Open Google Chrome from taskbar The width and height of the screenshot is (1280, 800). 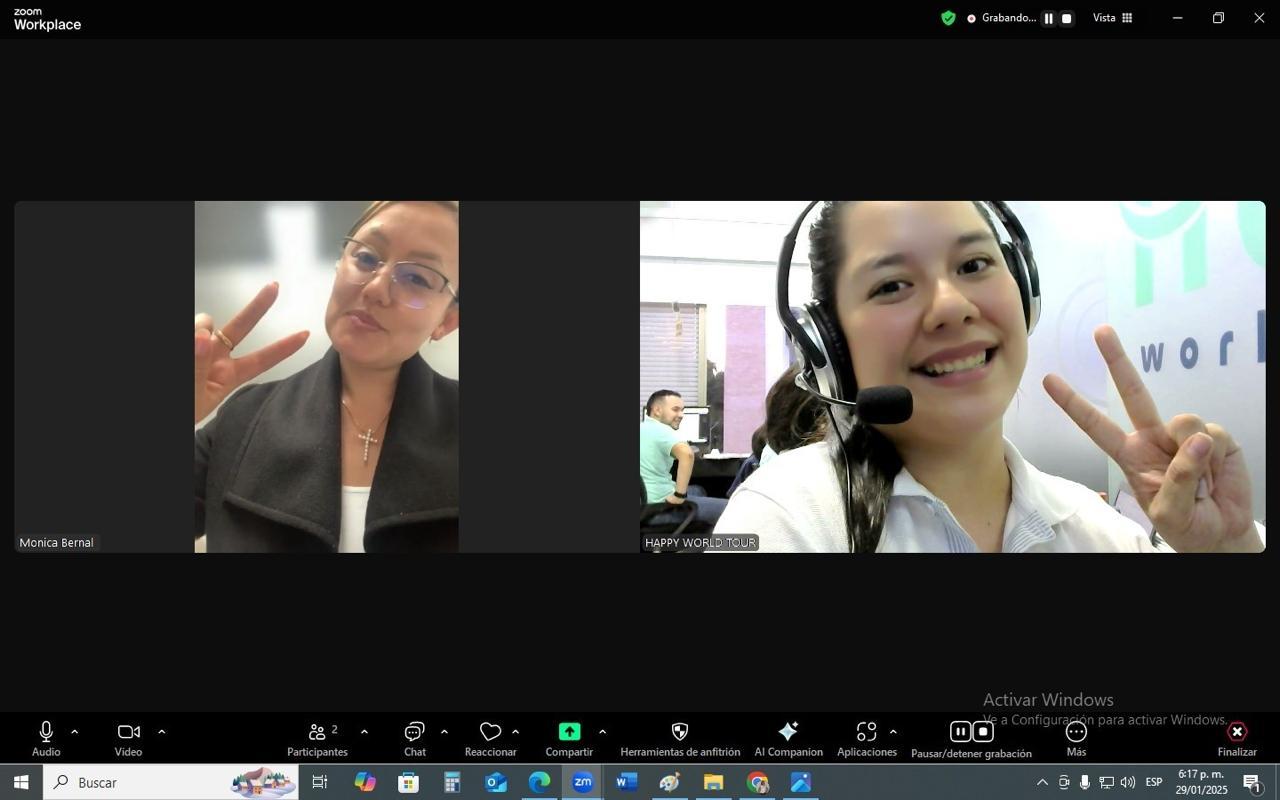[757, 782]
